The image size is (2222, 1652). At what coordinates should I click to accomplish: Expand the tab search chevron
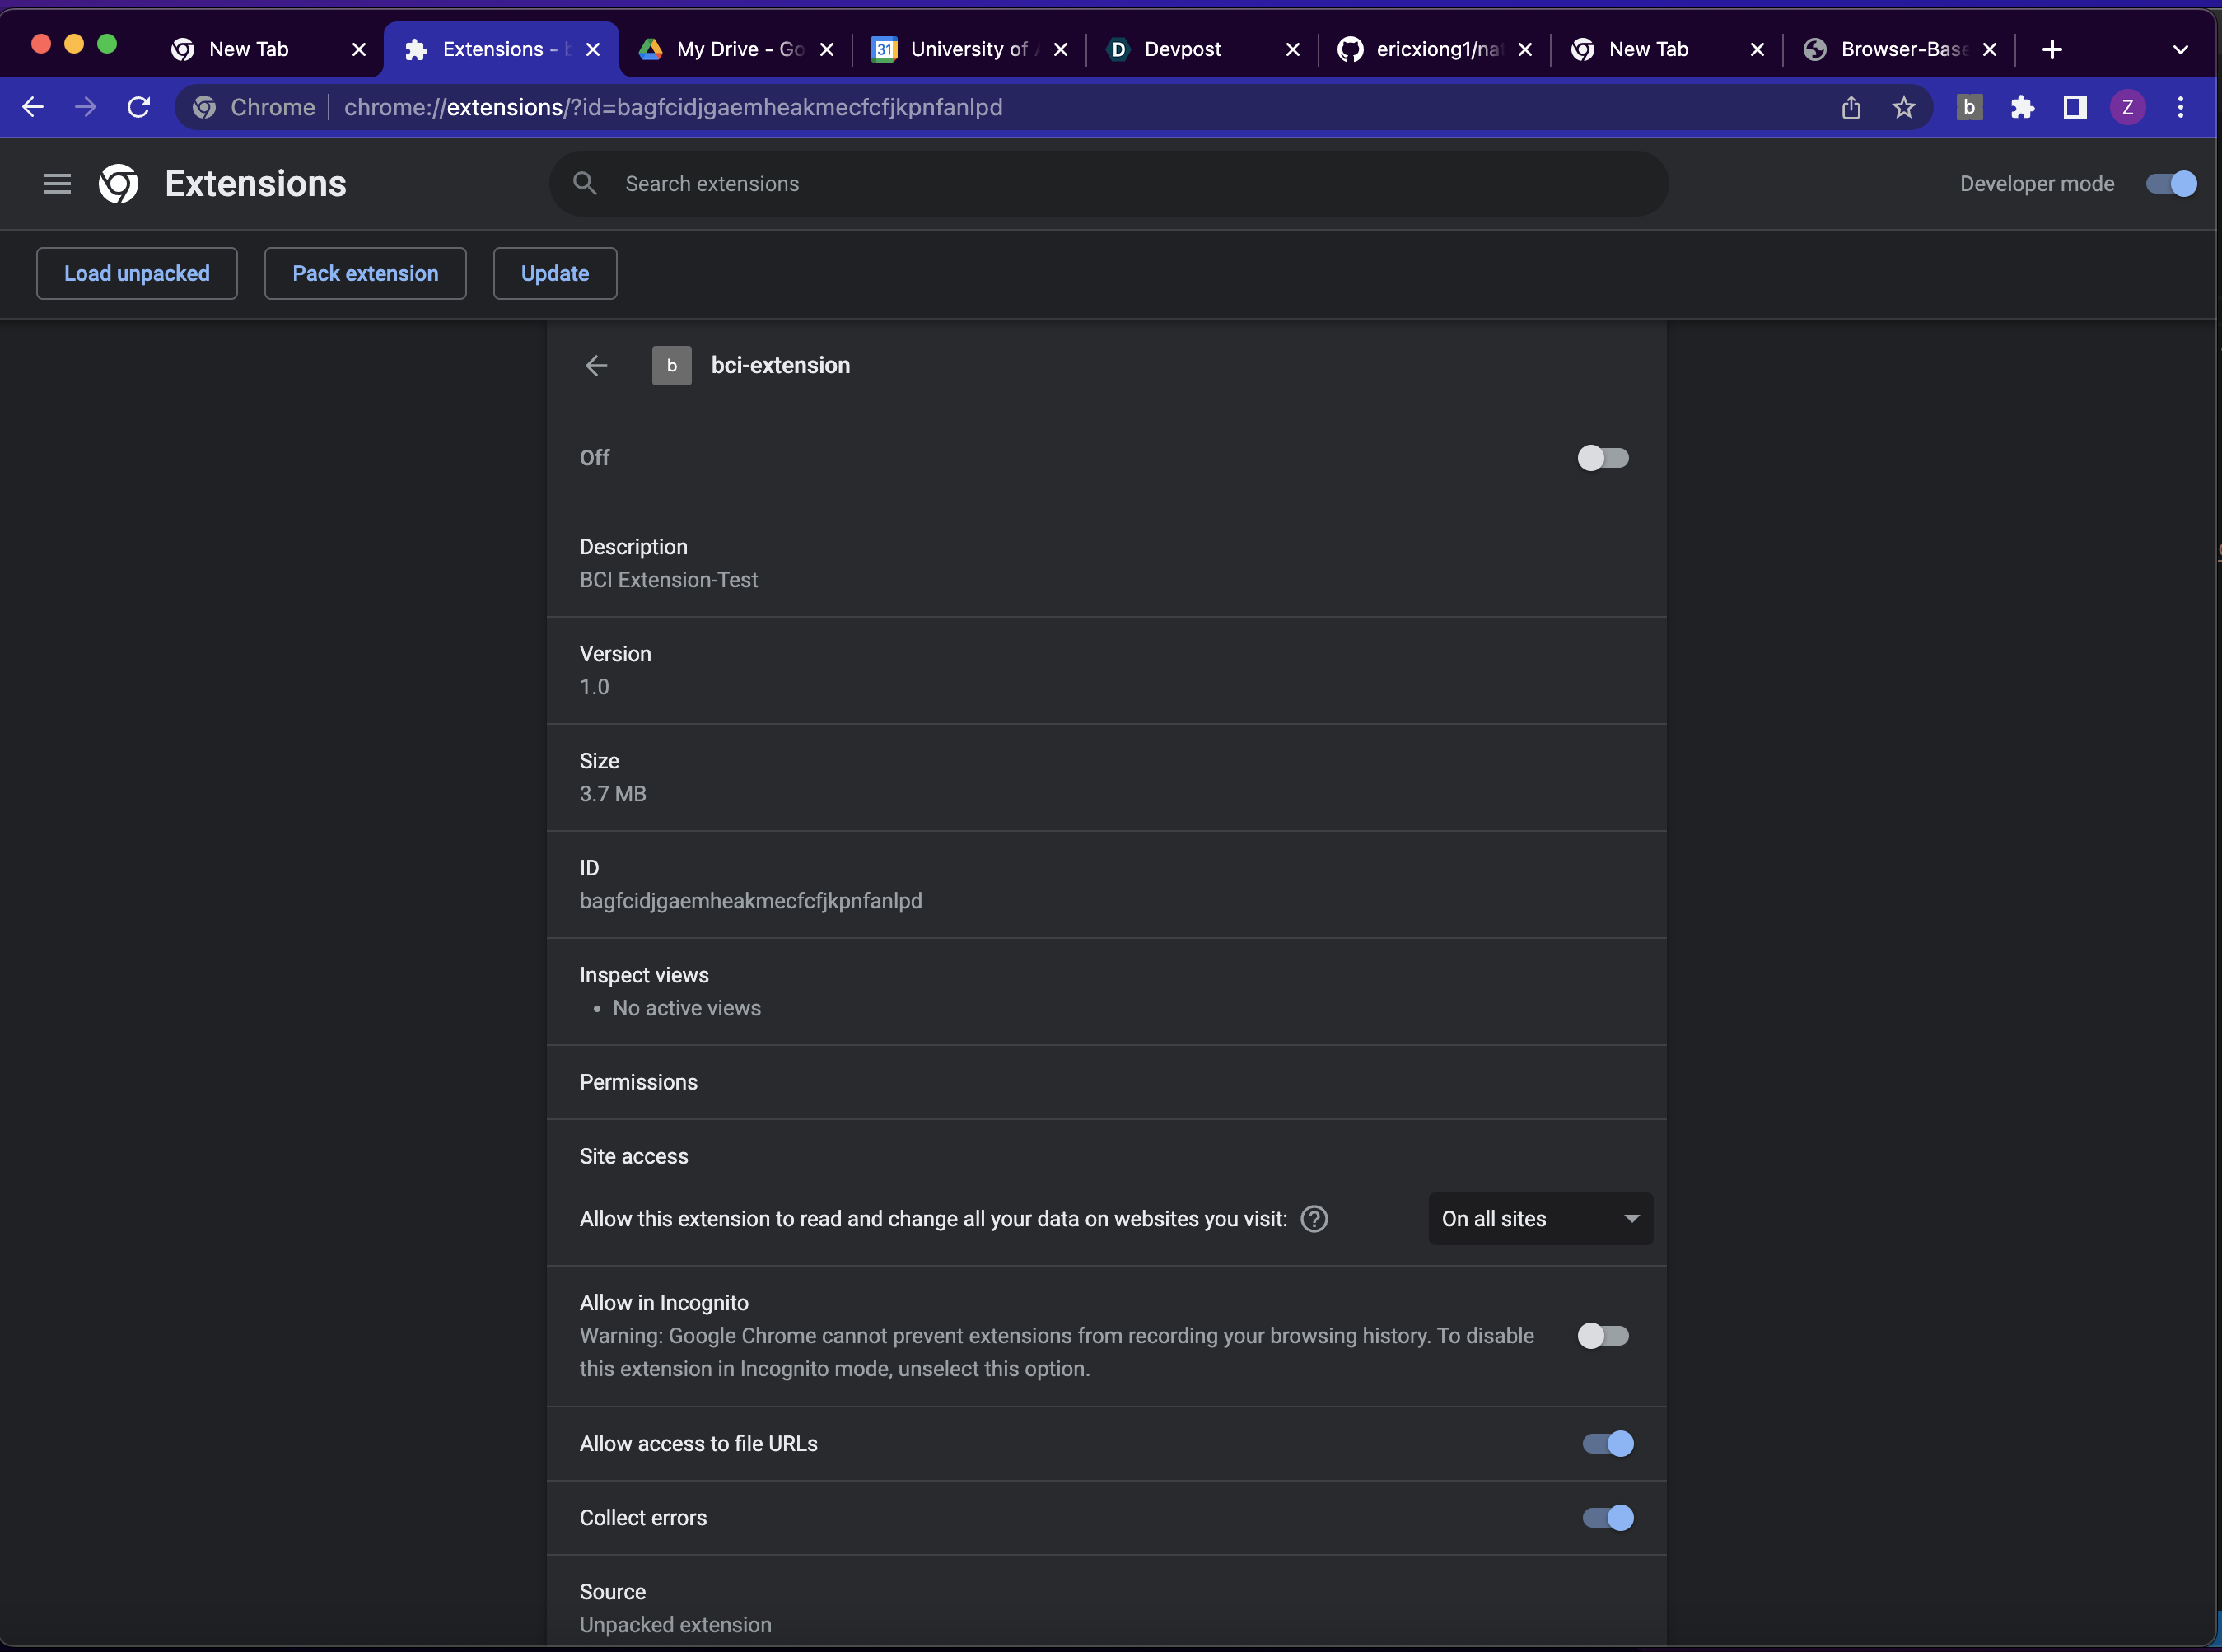coord(2180,49)
